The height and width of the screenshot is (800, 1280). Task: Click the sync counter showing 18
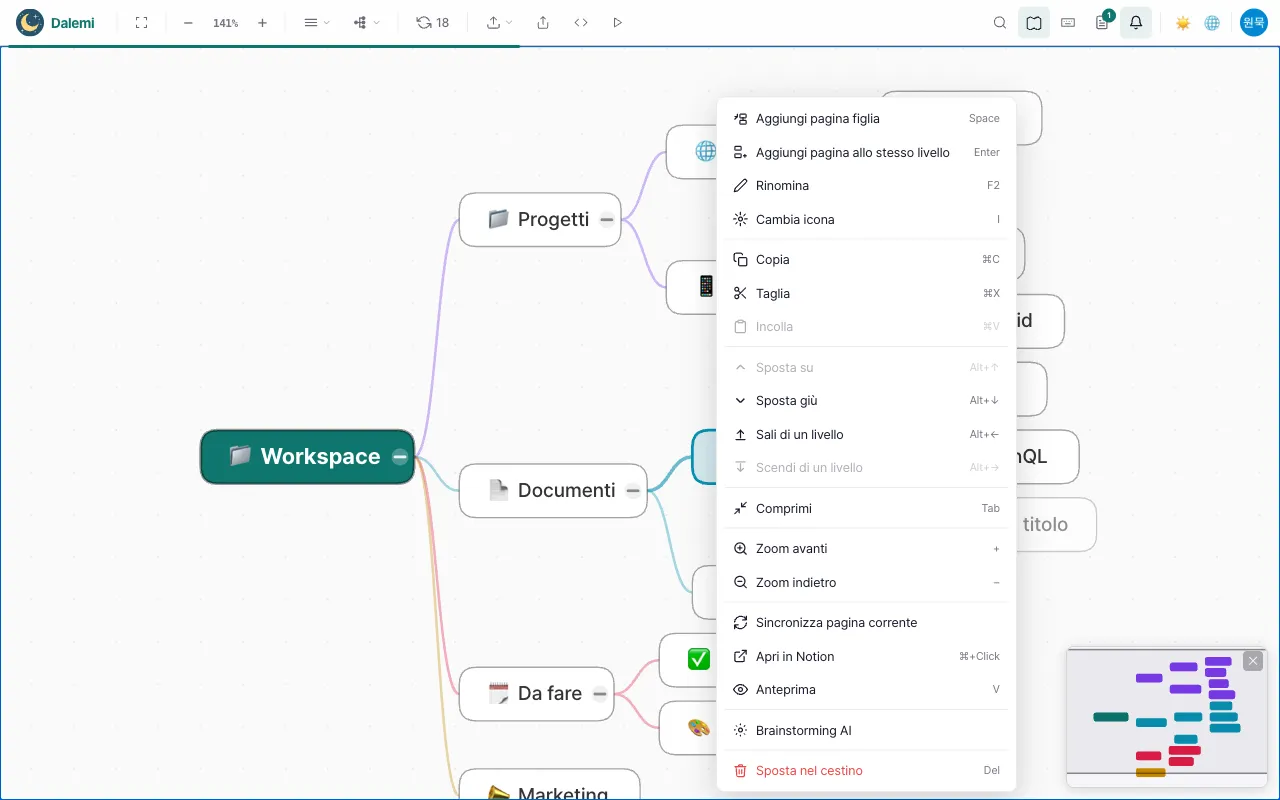tap(433, 22)
